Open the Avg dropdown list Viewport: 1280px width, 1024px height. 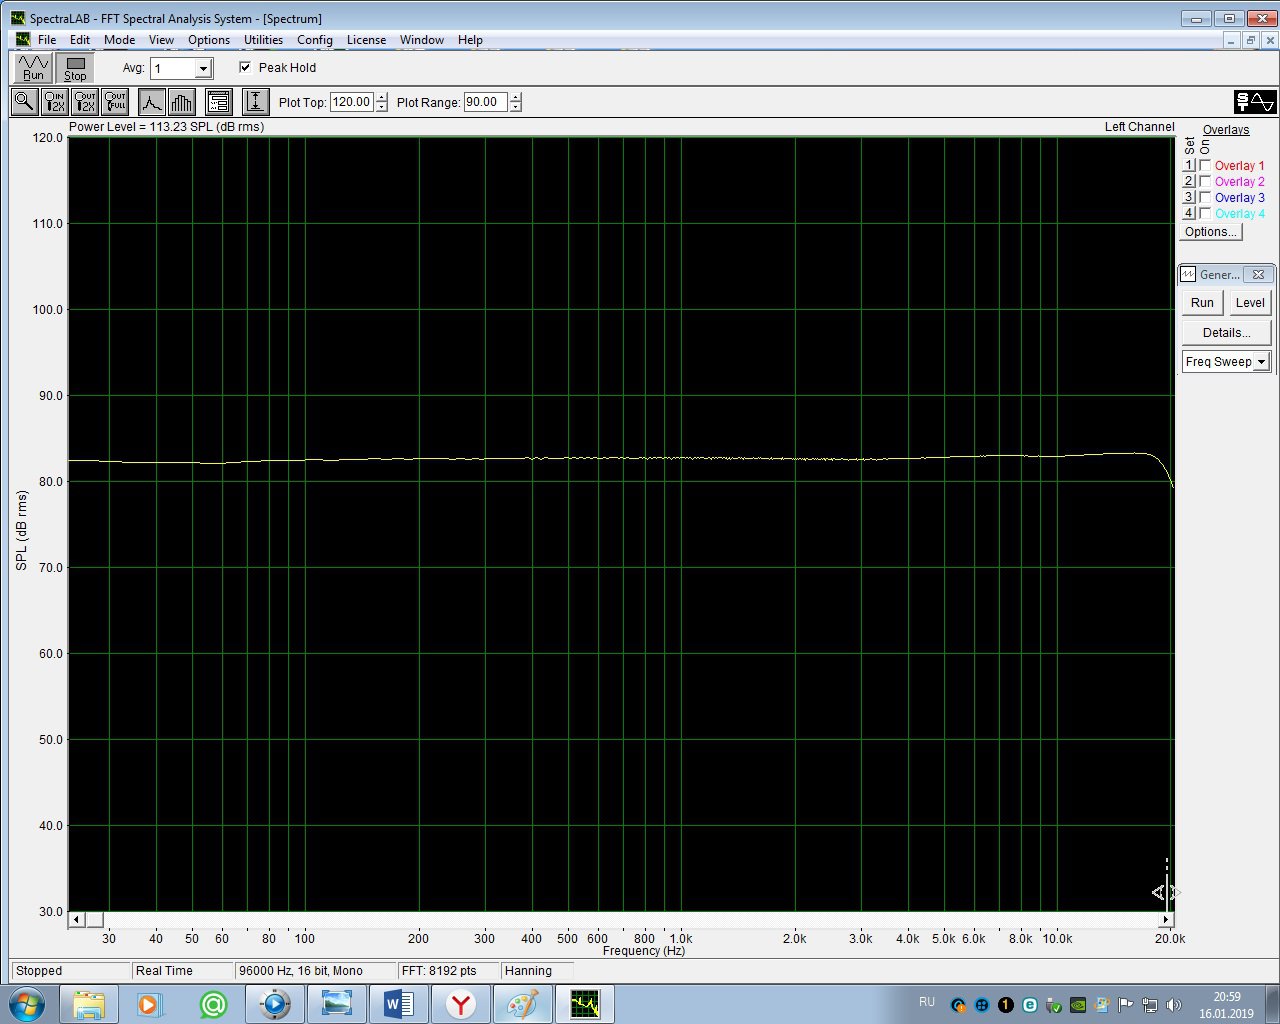203,68
